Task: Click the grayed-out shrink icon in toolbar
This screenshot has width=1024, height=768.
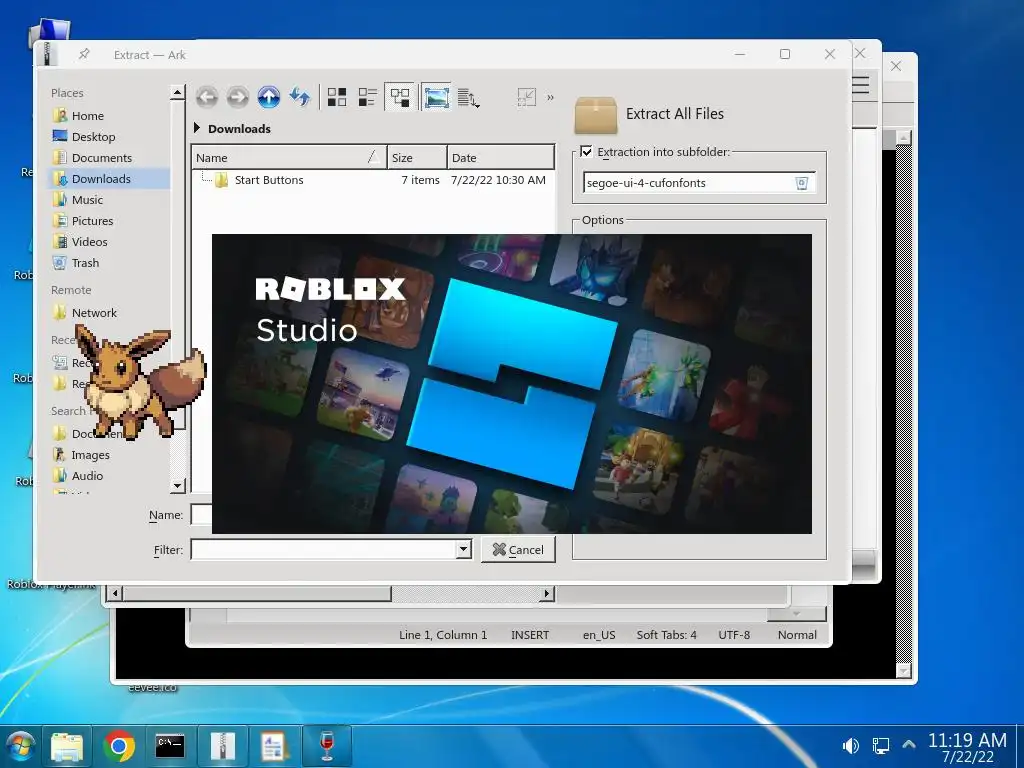Action: pos(526,97)
